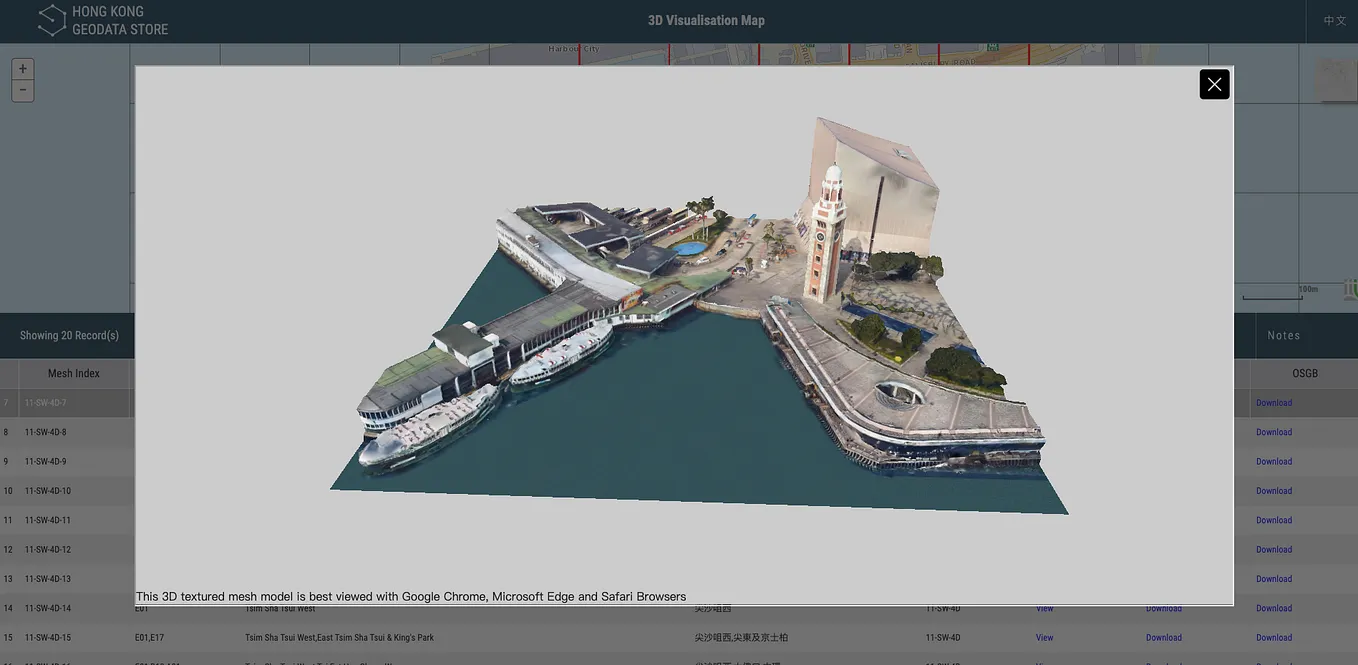
Task: View 3D model for row 15
Action: point(1044,638)
